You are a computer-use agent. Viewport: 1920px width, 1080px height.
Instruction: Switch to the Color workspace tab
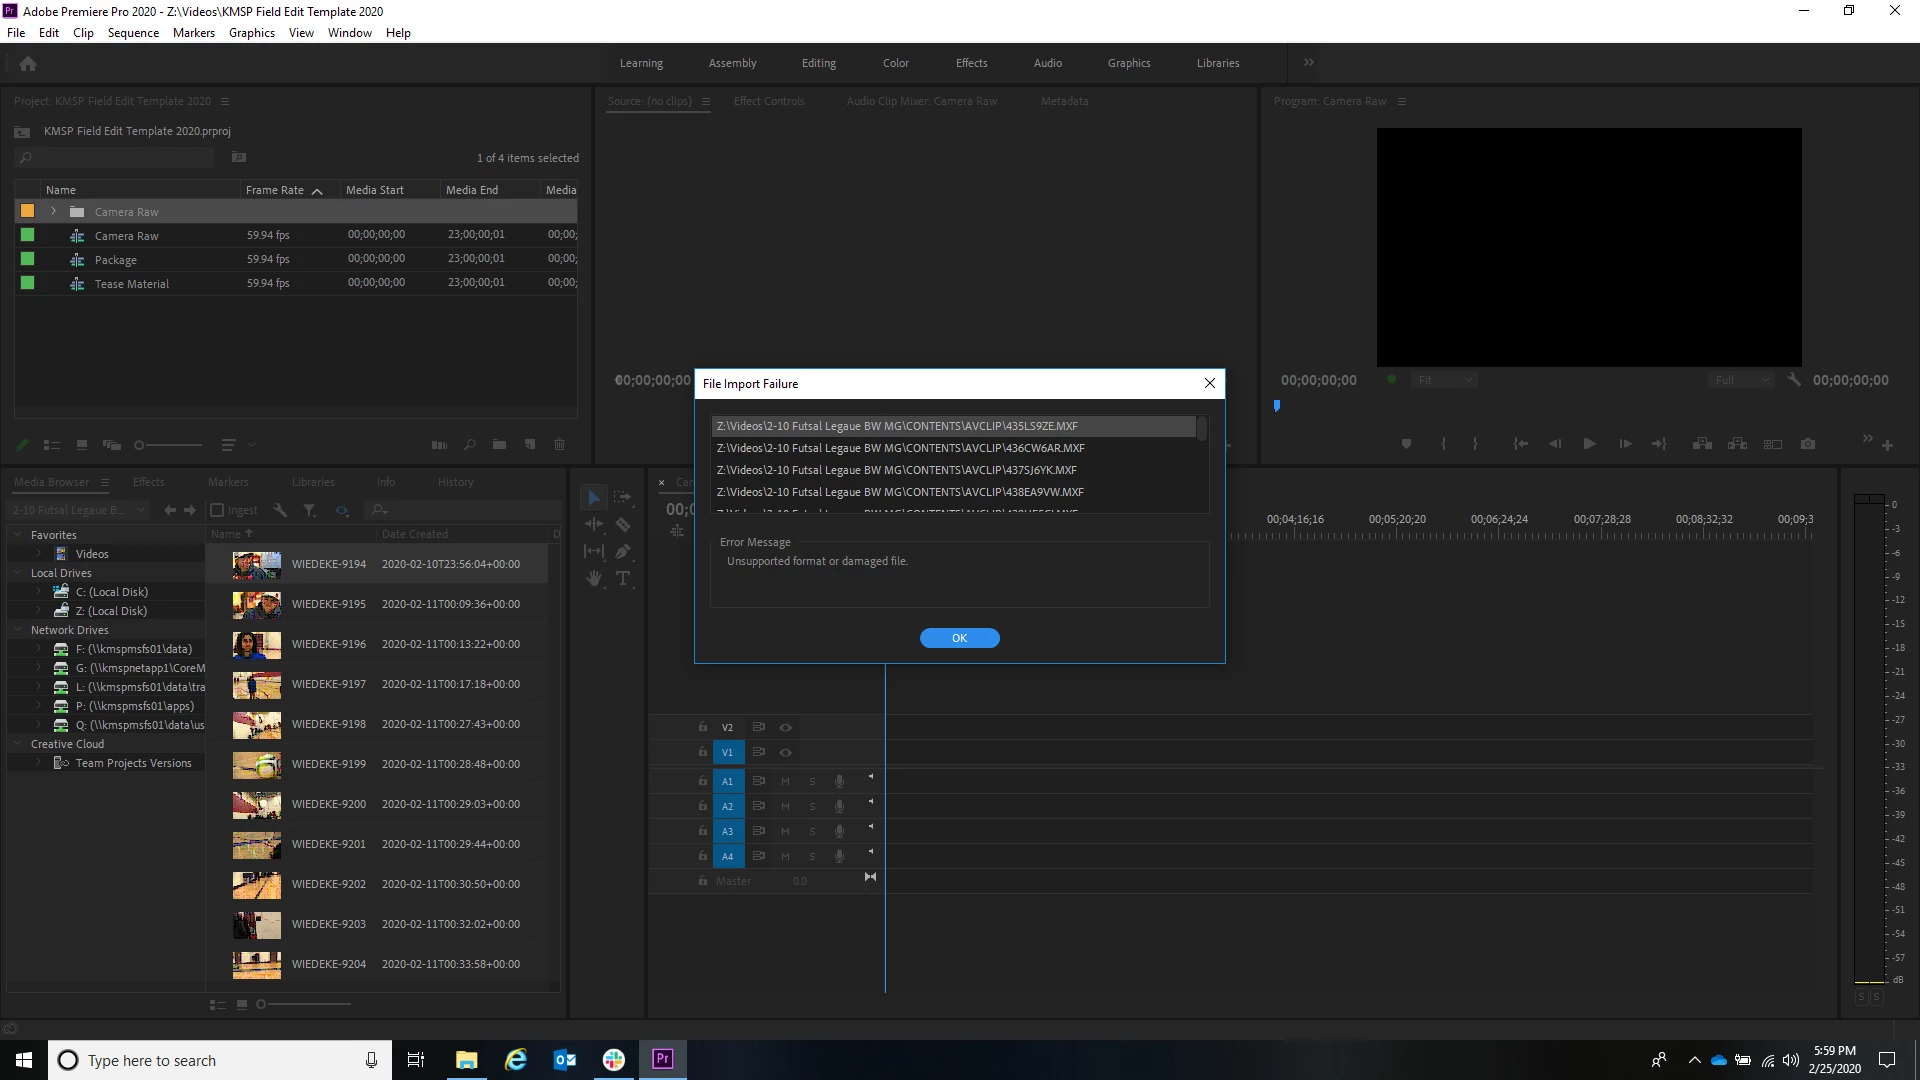click(895, 63)
